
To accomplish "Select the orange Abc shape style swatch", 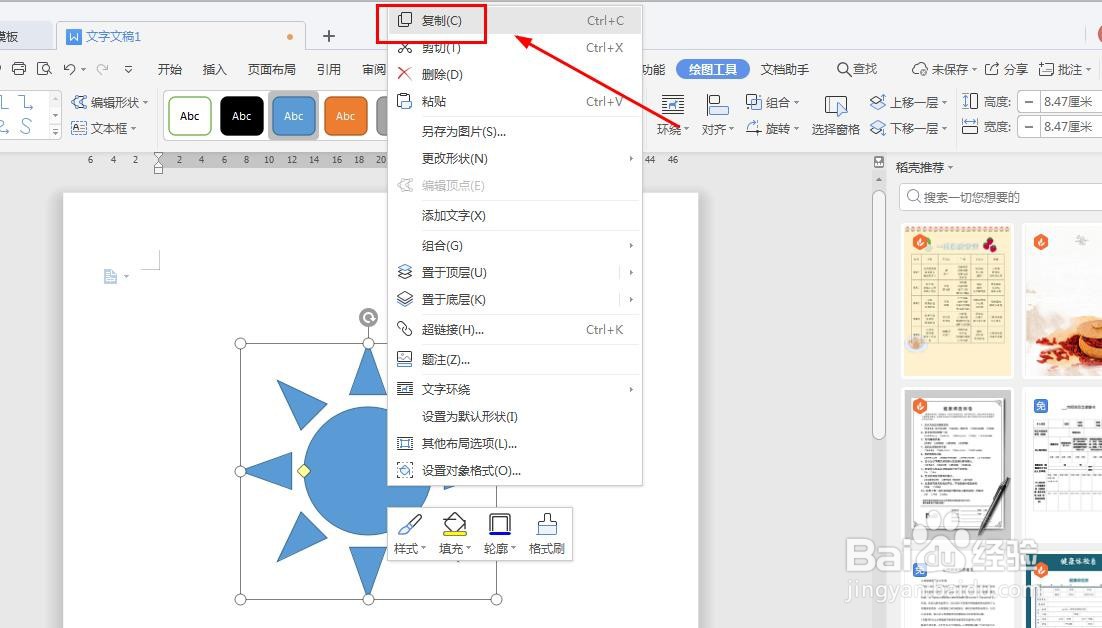I will click(346, 116).
